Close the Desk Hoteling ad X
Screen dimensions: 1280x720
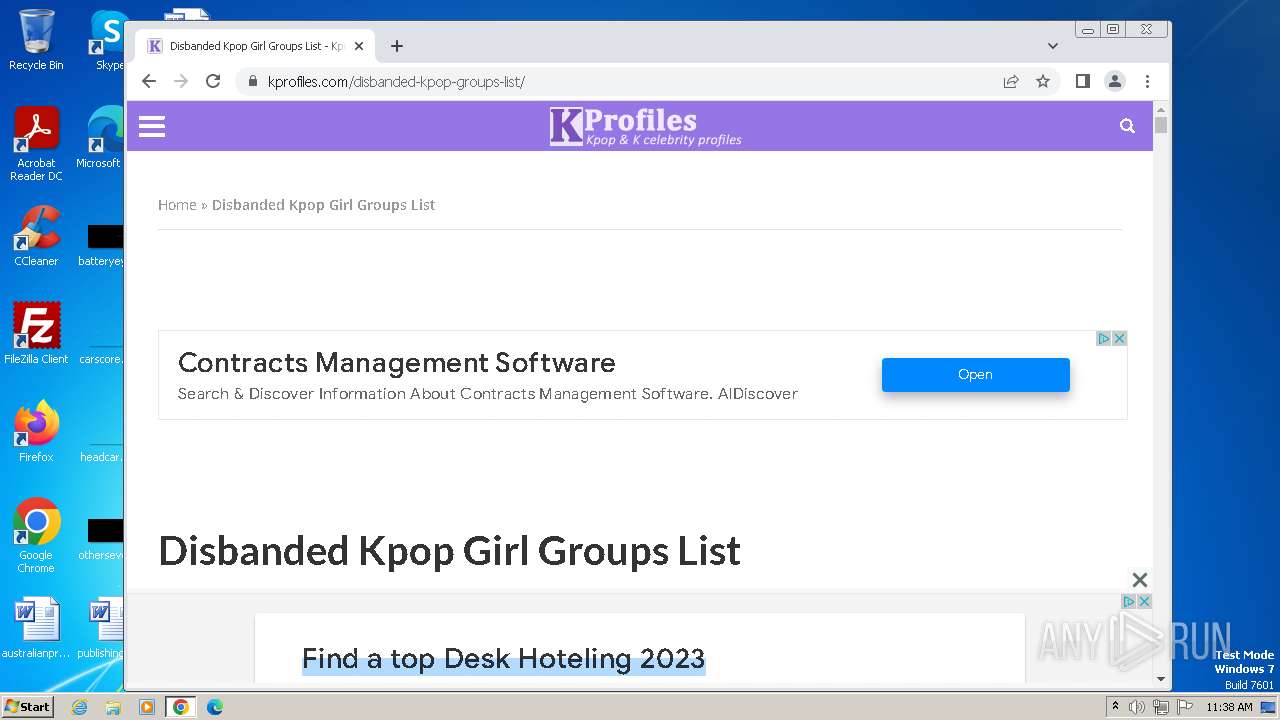pyautogui.click(x=1145, y=601)
